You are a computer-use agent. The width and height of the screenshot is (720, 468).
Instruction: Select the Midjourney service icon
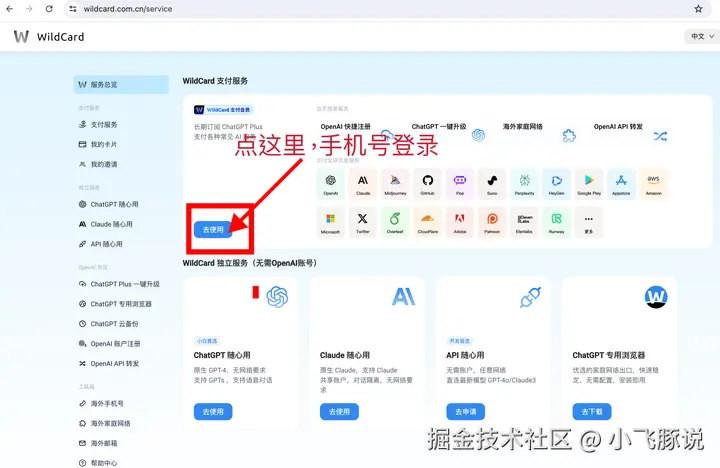(x=395, y=184)
